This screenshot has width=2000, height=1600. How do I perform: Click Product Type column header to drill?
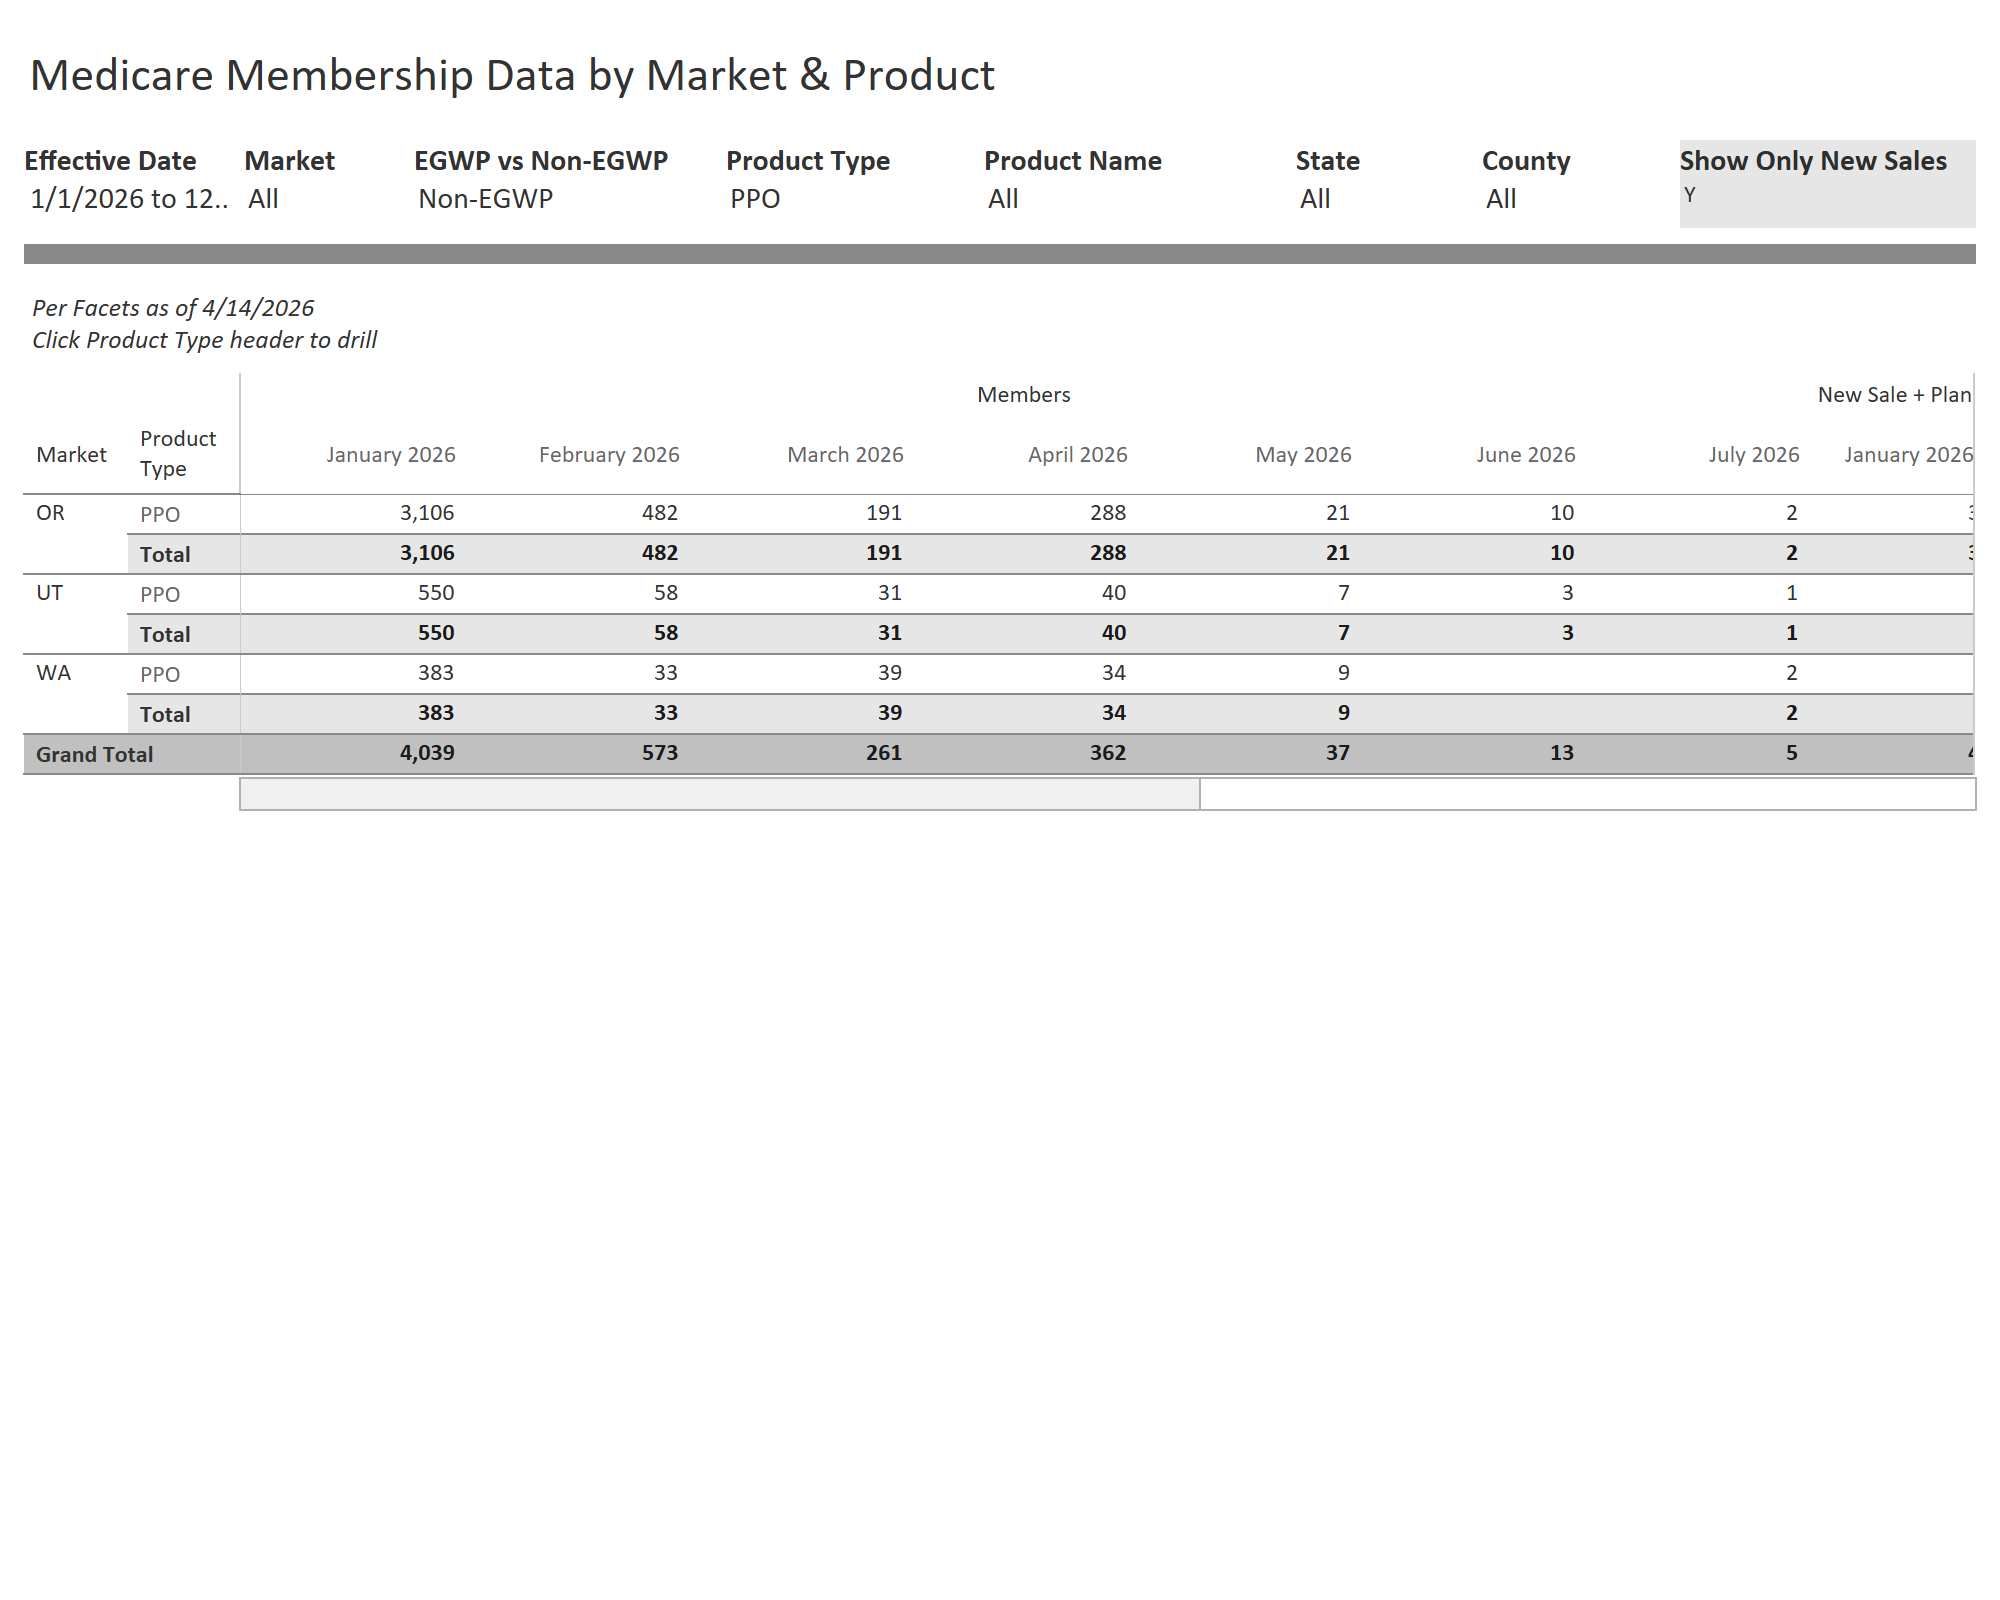pyautogui.click(x=178, y=453)
